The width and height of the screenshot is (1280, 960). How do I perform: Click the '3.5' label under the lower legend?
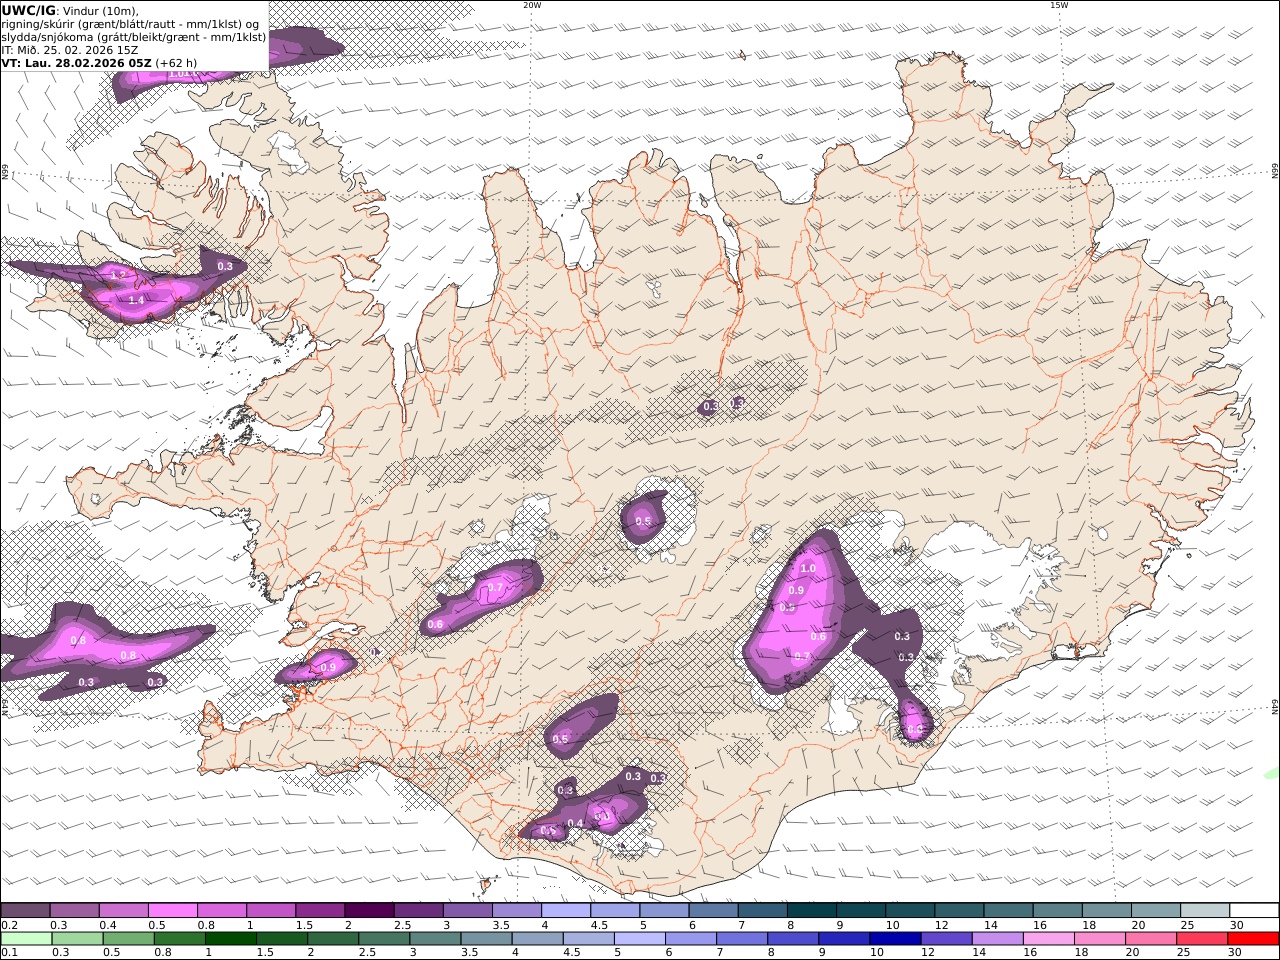(x=468, y=953)
